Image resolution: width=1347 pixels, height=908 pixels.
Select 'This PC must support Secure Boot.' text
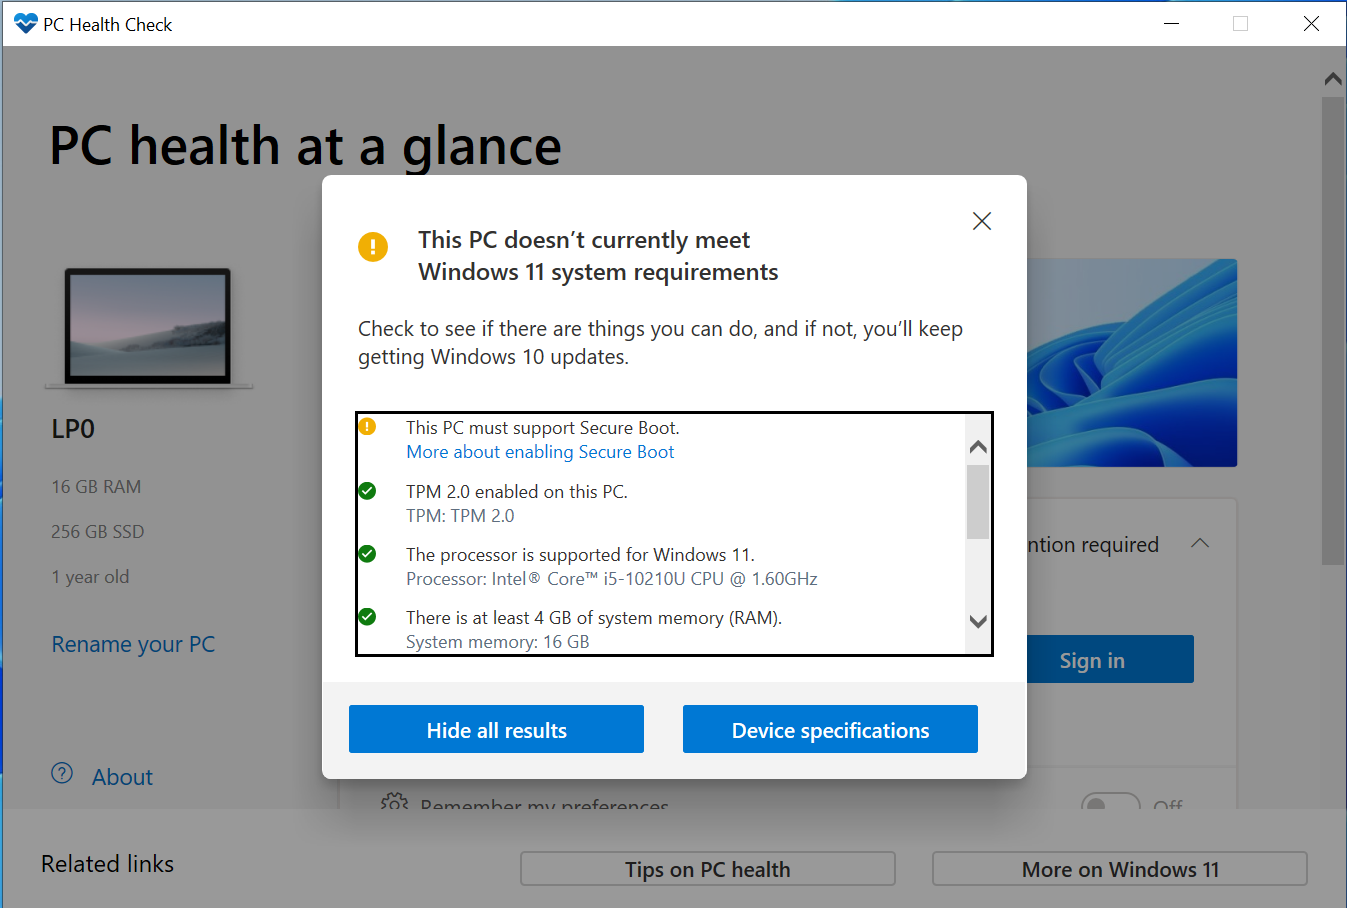(x=543, y=428)
